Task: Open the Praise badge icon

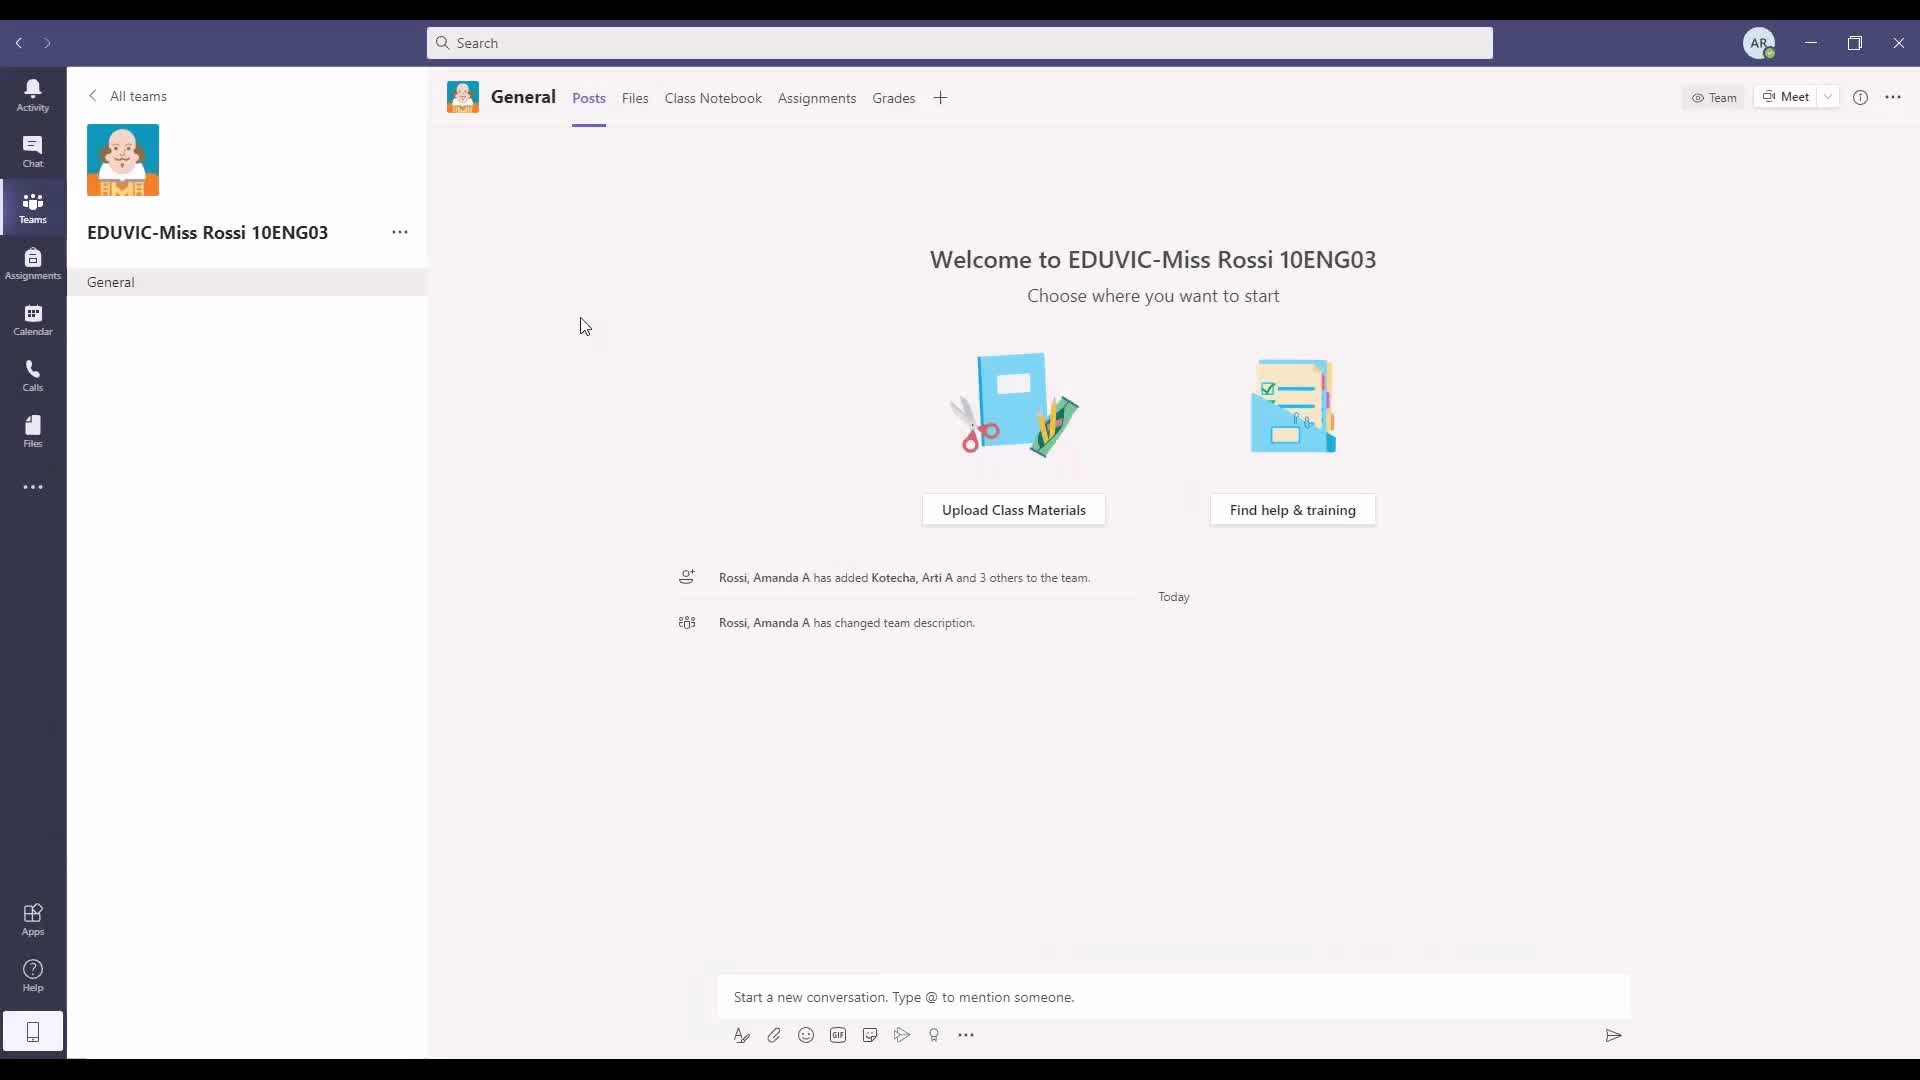Action: tap(934, 1035)
